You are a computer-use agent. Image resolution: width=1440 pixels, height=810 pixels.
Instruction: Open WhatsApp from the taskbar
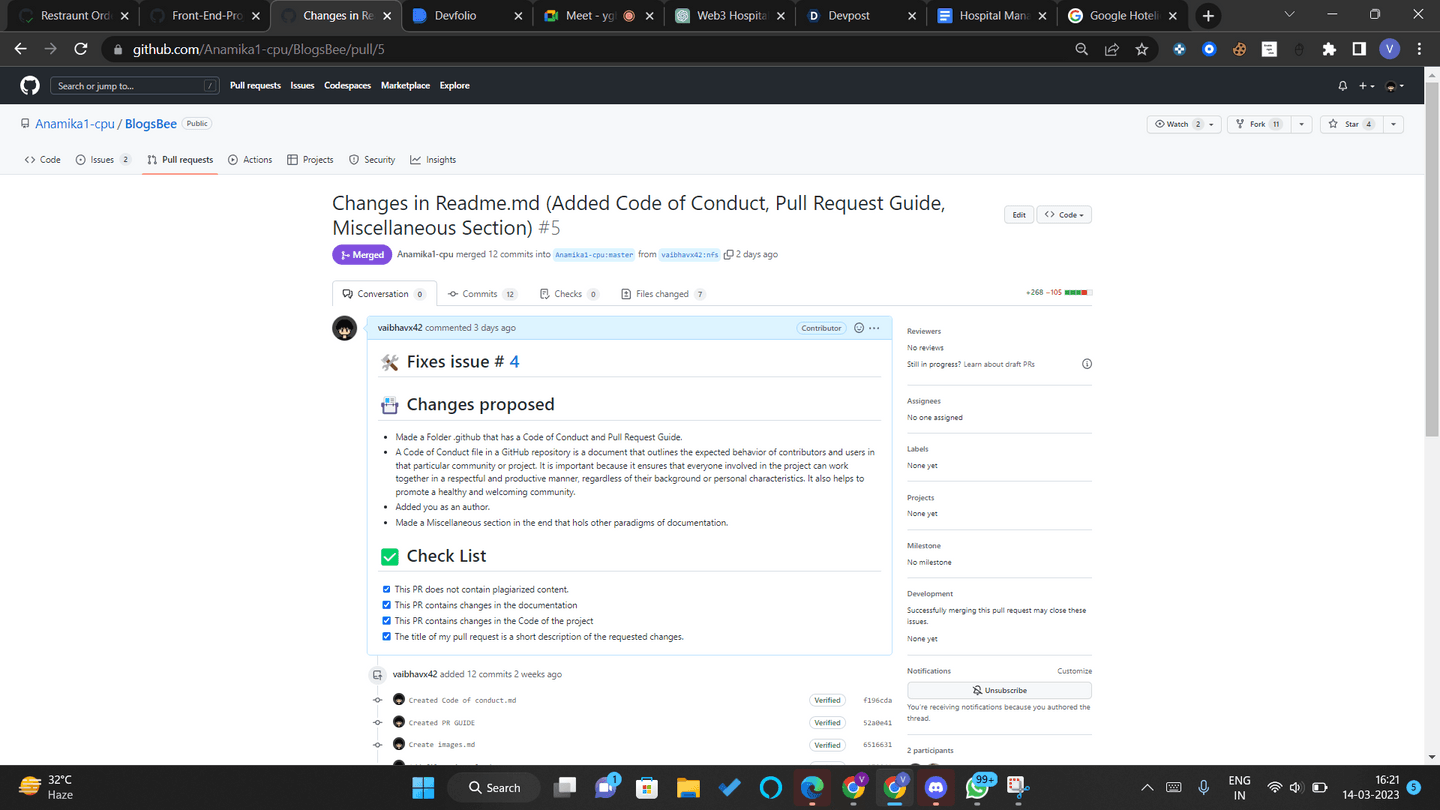(x=978, y=788)
